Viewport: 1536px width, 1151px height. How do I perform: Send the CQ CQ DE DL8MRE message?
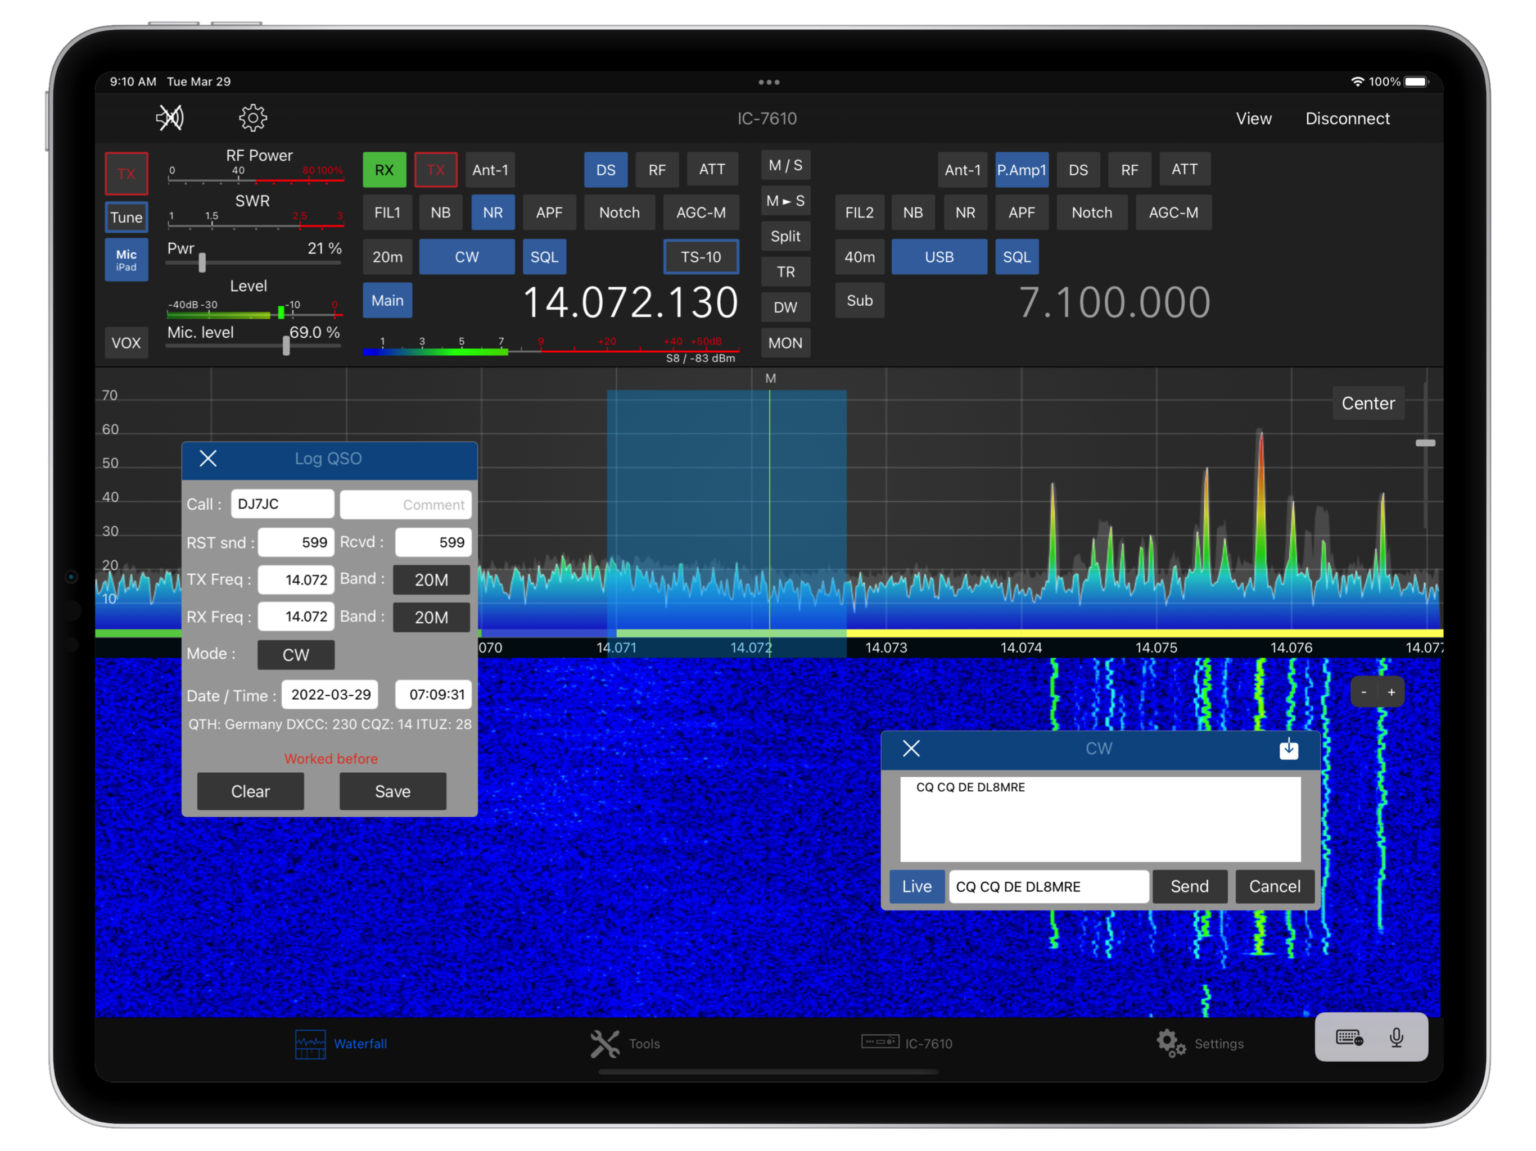click(x=1189, y=886)
